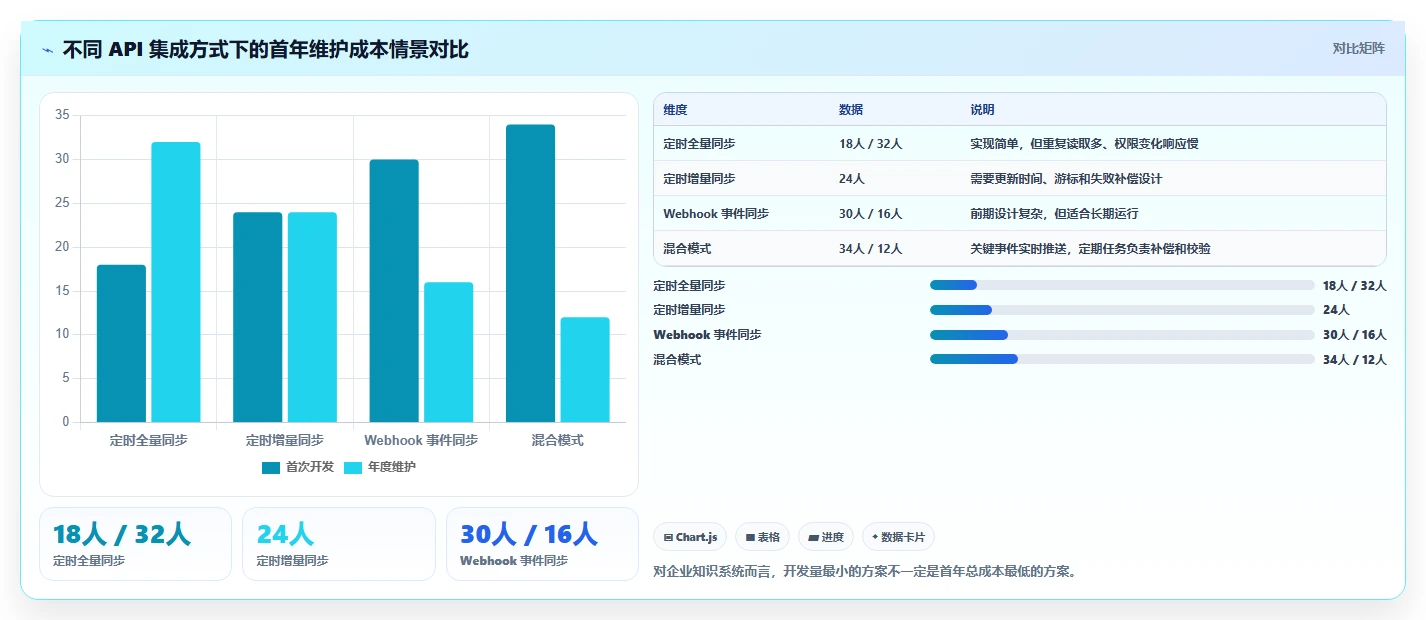Click the footnote about 首年总成本
1426x620 pixels.
click(x=865, y=572)
